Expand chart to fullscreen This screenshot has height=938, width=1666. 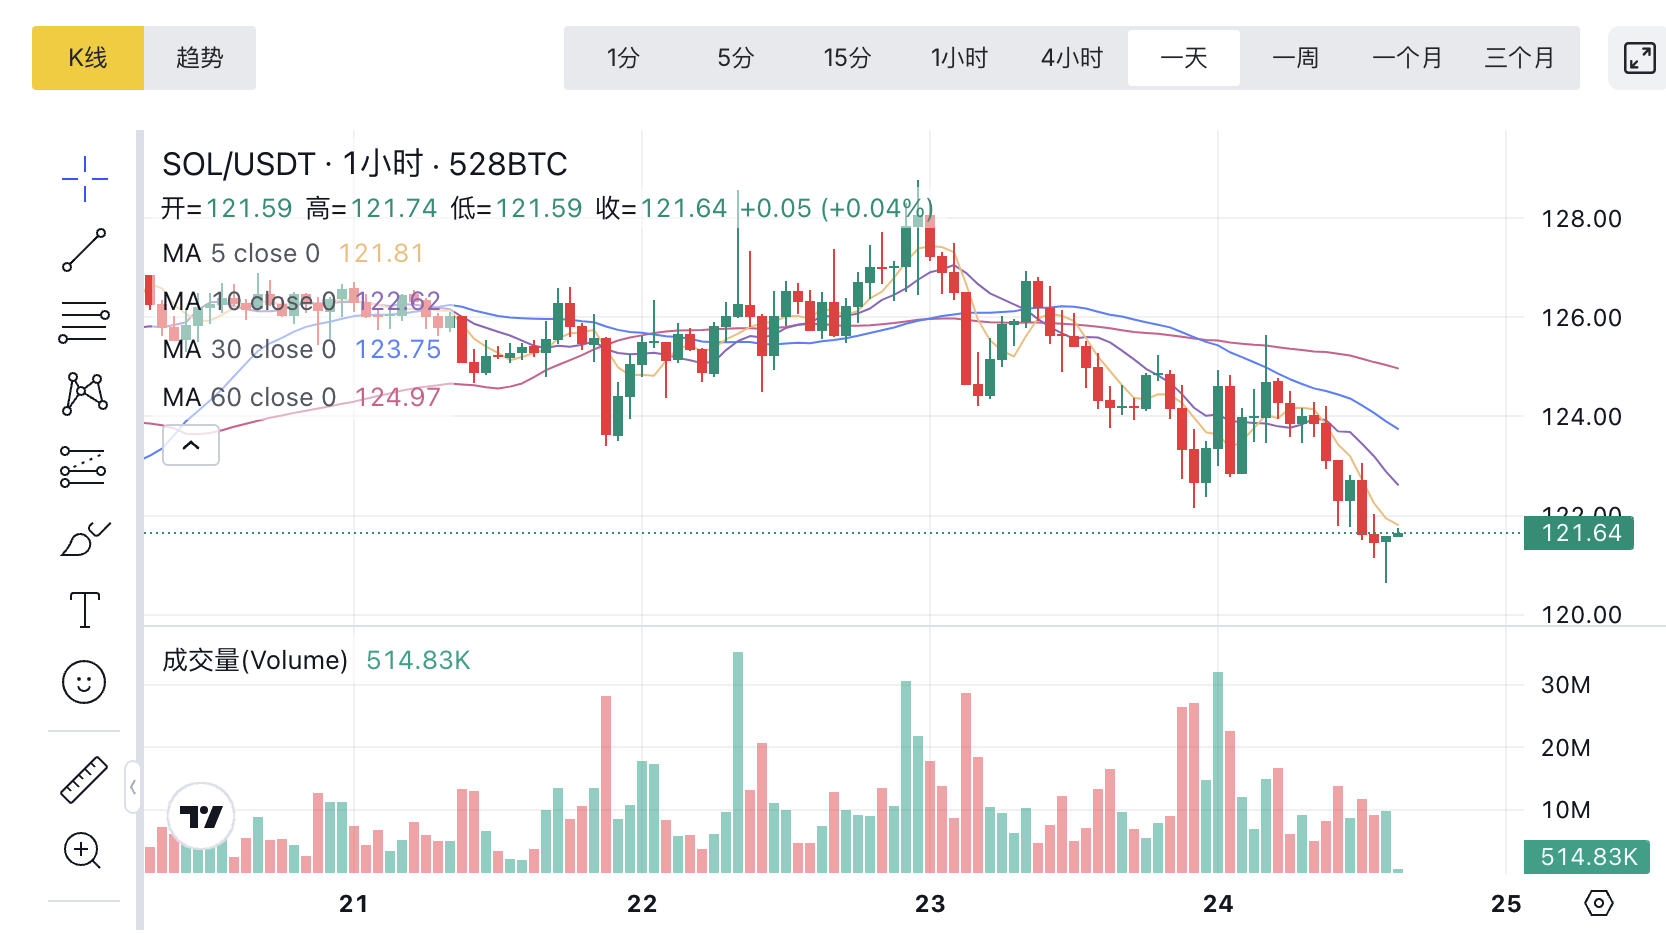tap(1639, 58)
